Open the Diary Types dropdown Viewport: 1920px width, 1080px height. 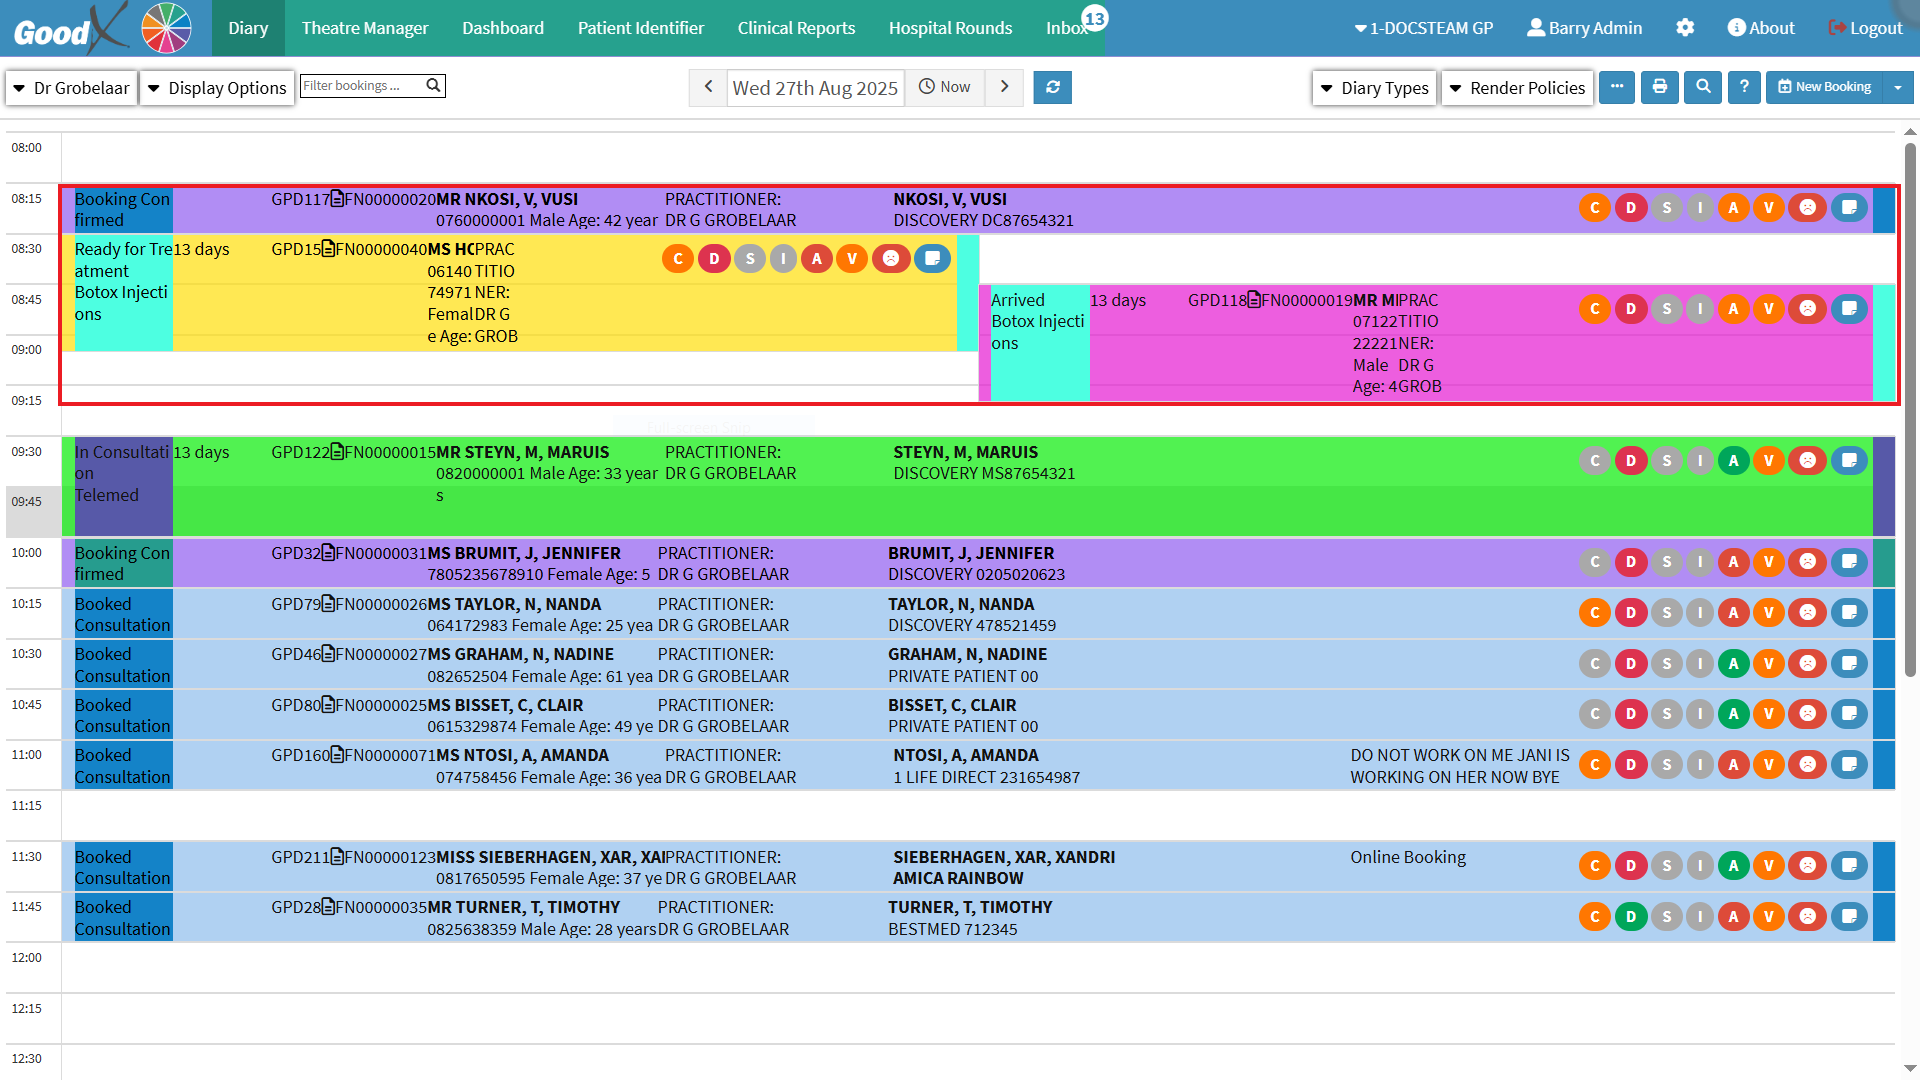[x=1374, y=88]
